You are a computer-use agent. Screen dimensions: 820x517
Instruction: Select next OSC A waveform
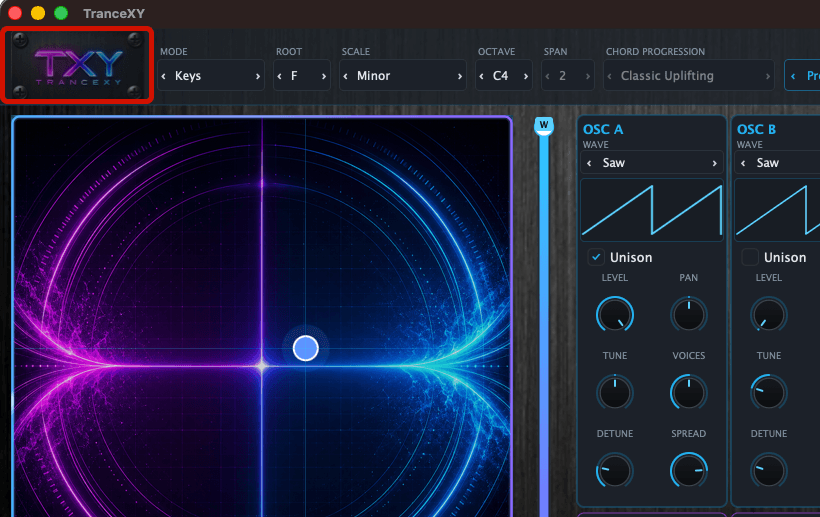[714, 164]
